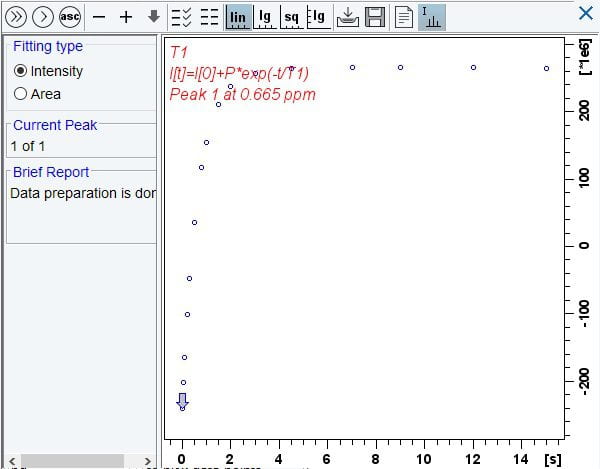Click the next peak single arrow icon

[42, 16]
